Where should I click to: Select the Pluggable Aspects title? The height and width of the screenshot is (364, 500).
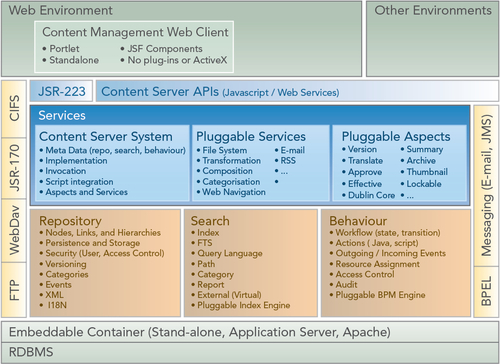pos(396,136)
